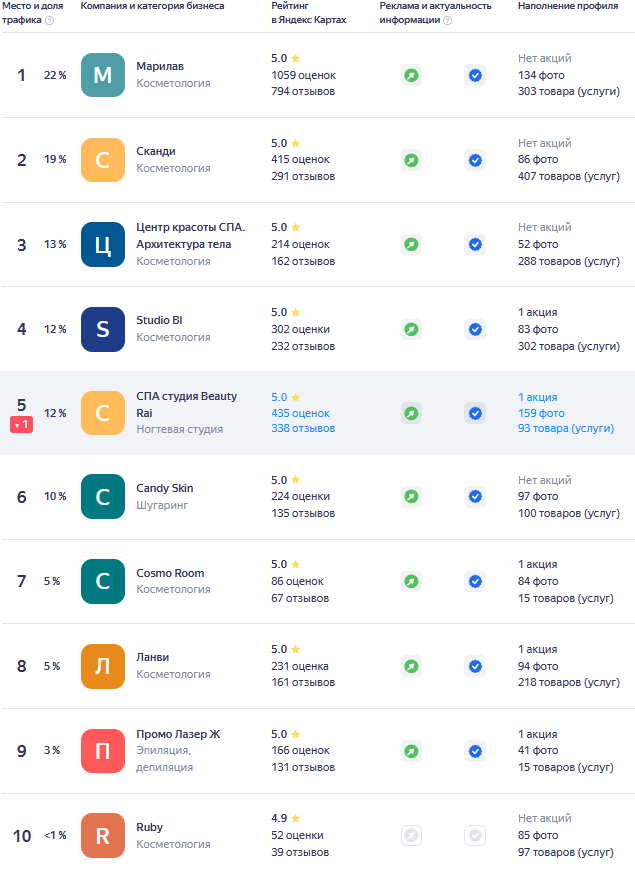Click the green advertising icon for Ланви

point(411,666)
